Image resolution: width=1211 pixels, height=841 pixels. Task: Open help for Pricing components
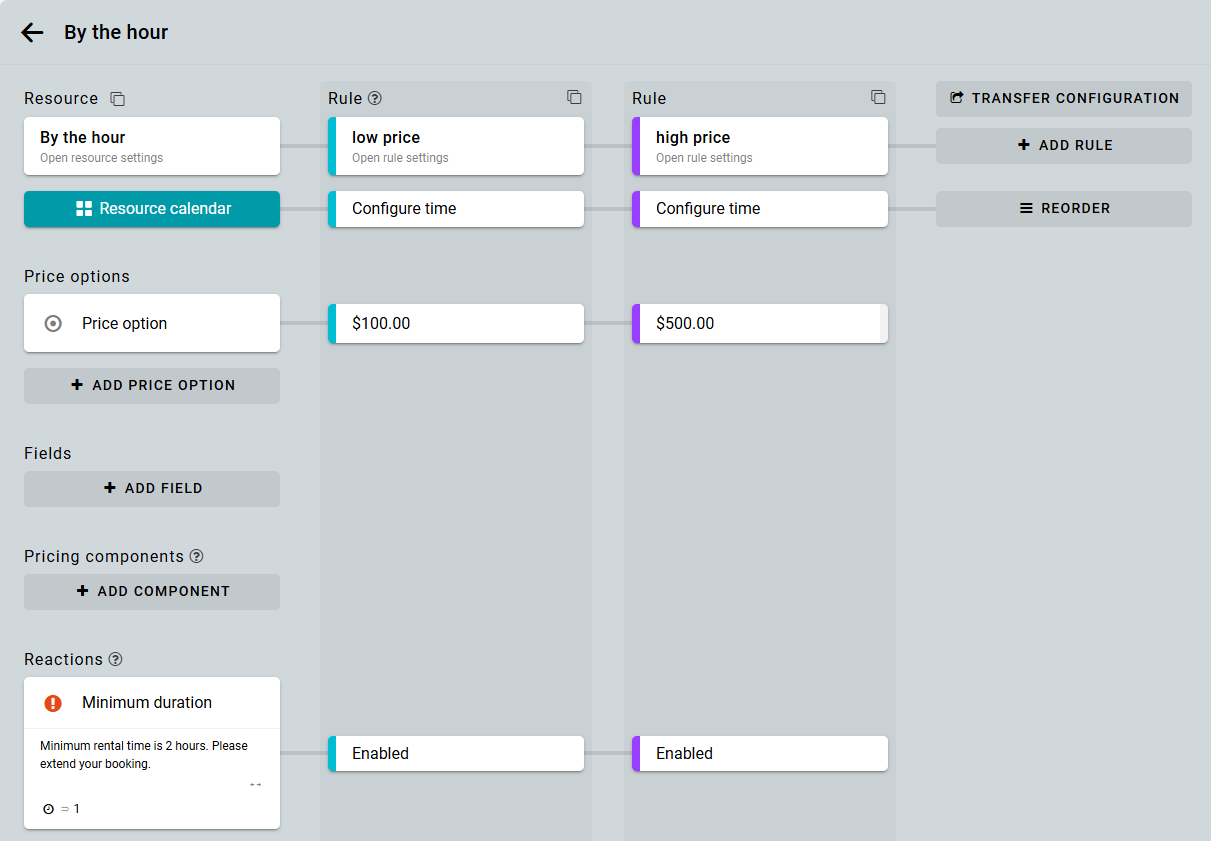click(196, 556)
